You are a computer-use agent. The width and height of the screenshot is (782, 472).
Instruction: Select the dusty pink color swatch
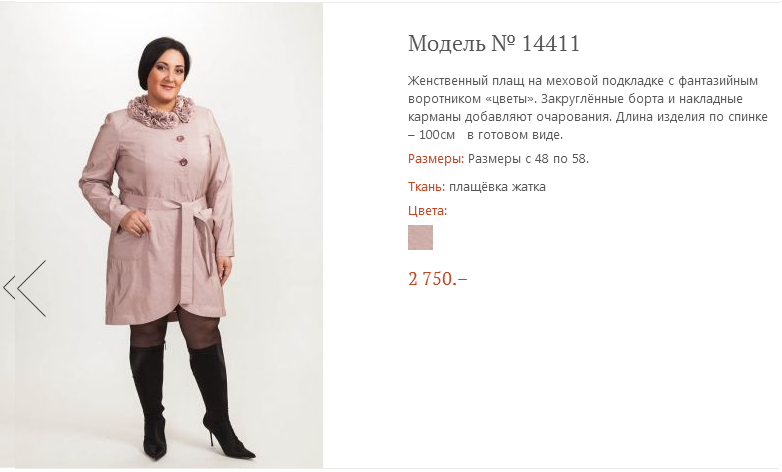[x=420, y=237]
